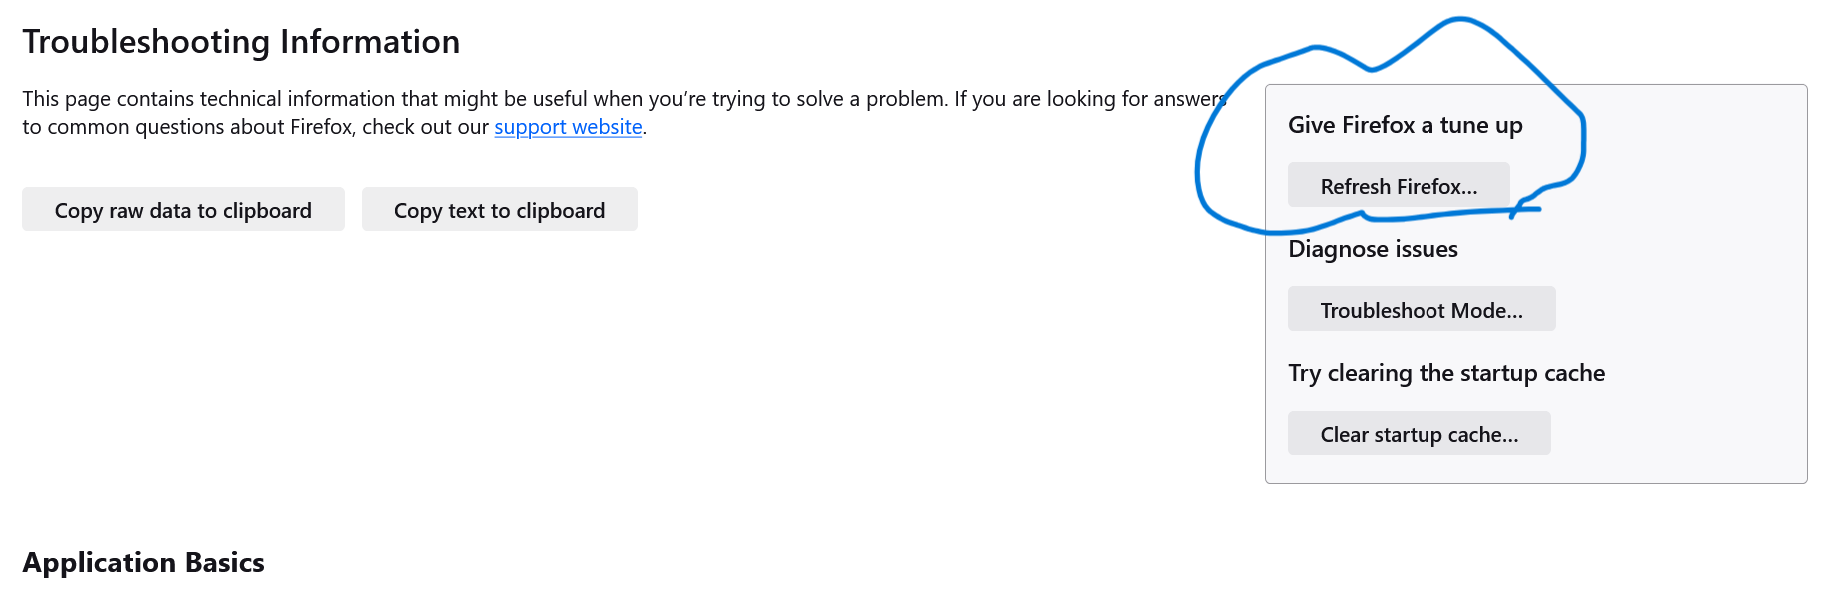Click the Refresh Firefox… button
Viewport: 1826px width, 594px height.
tap(1398, 186)
